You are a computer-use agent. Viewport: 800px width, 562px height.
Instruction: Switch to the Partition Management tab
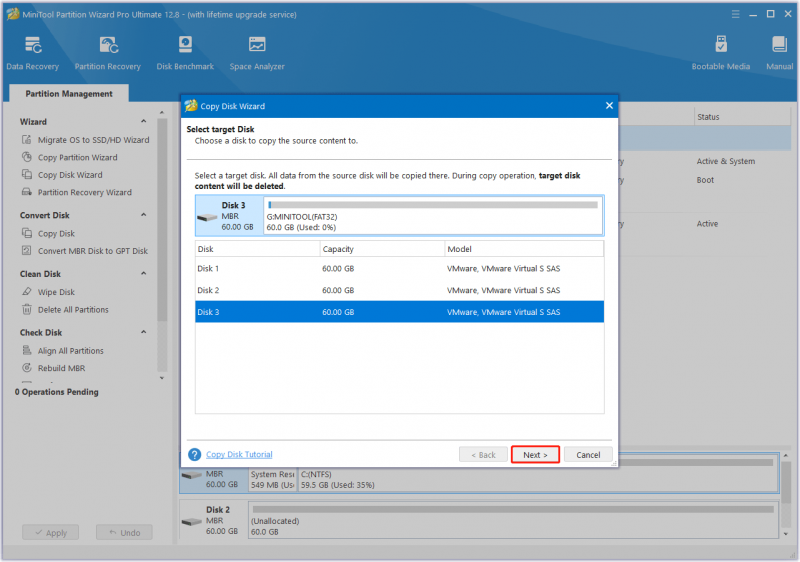coord(69,94)
